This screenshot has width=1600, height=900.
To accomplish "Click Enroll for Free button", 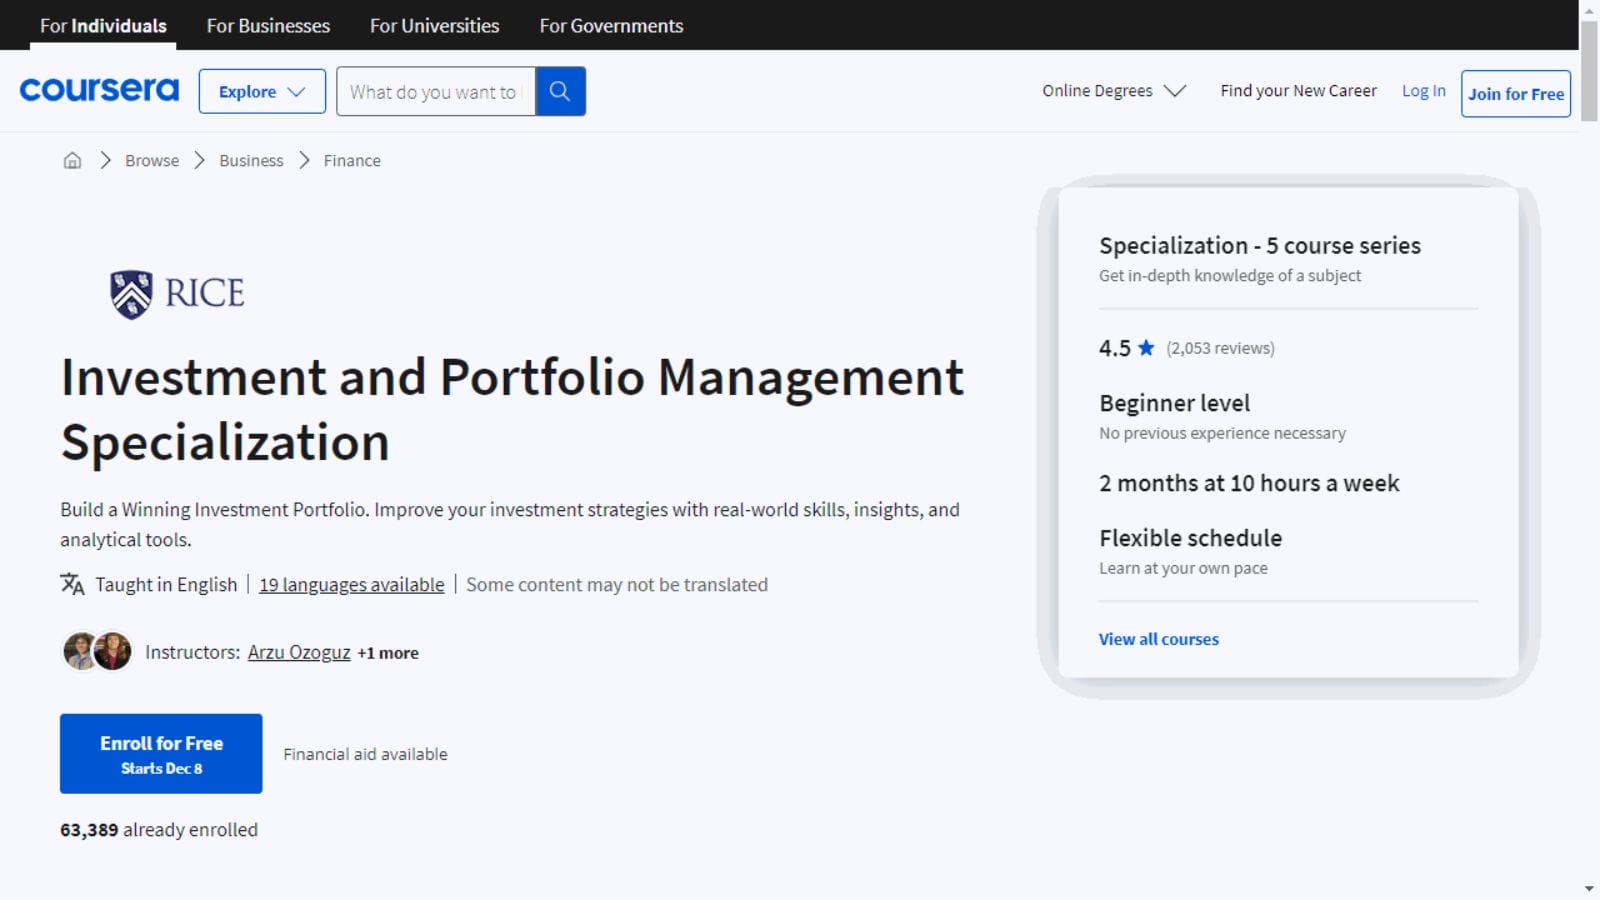I will click(161, 754).
